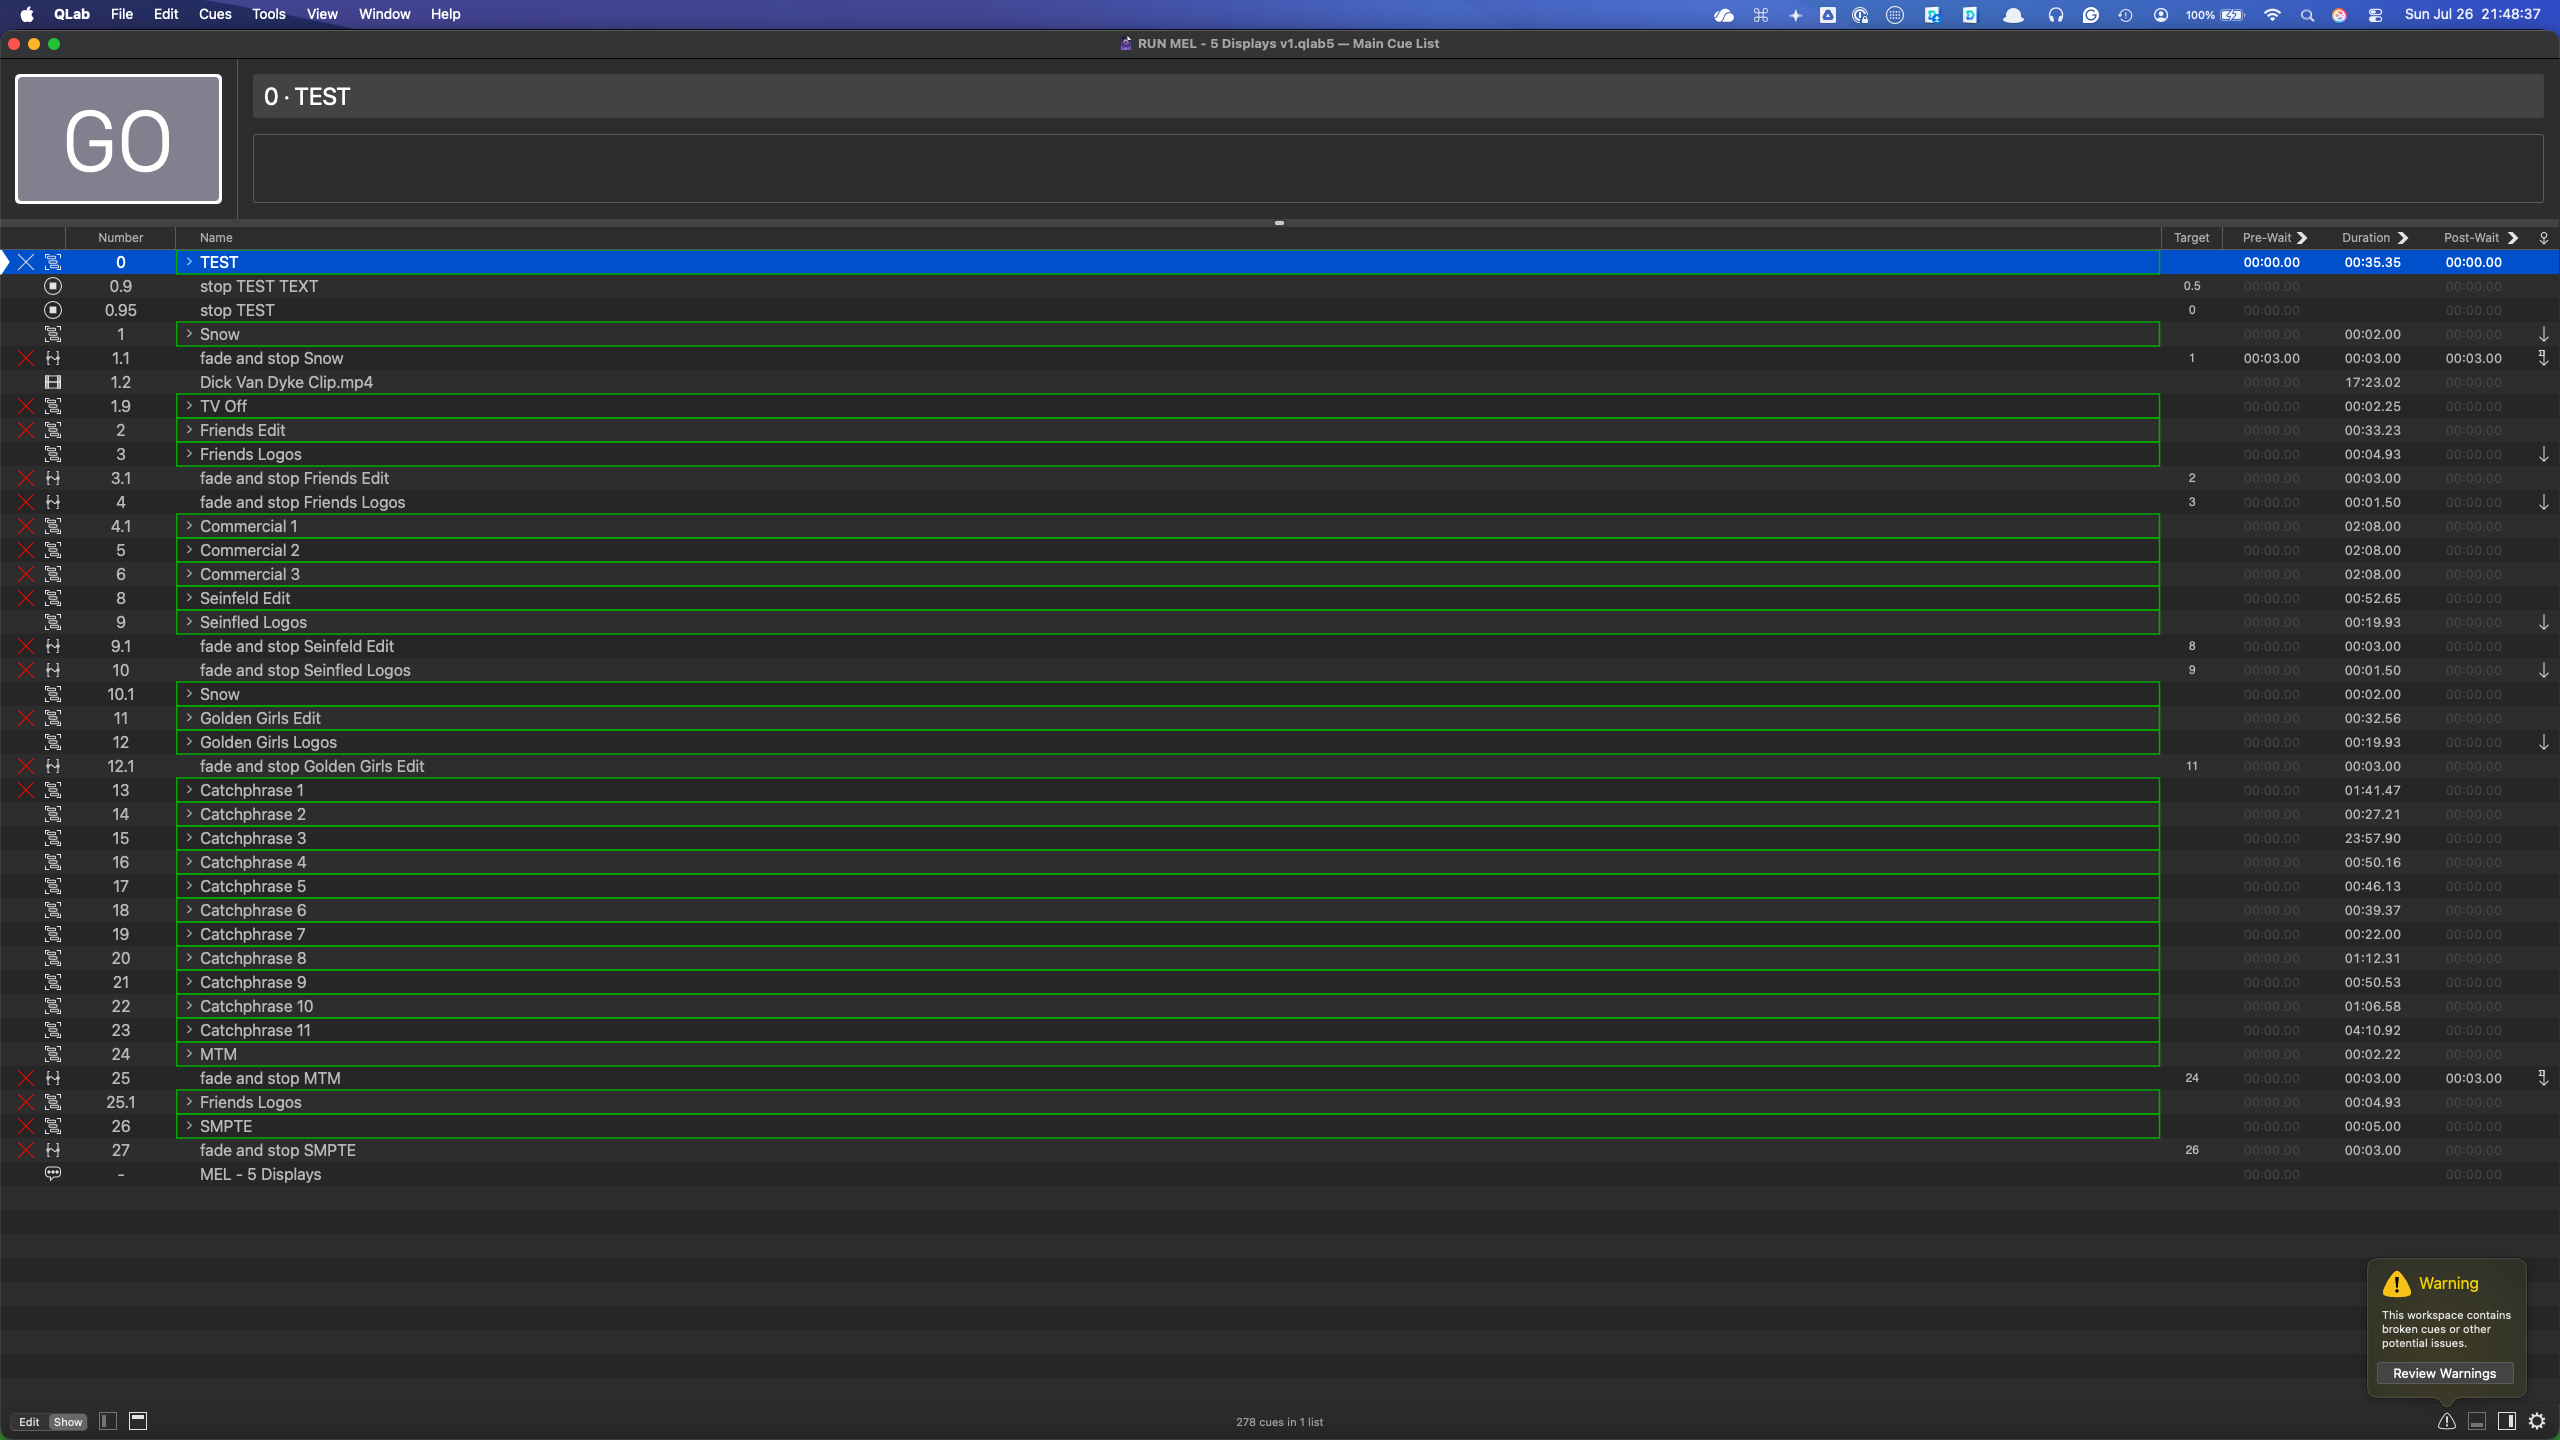
Task: Toggle the left sidebar panel icon
Action: pyautogui.click(x=108, y=1421)
